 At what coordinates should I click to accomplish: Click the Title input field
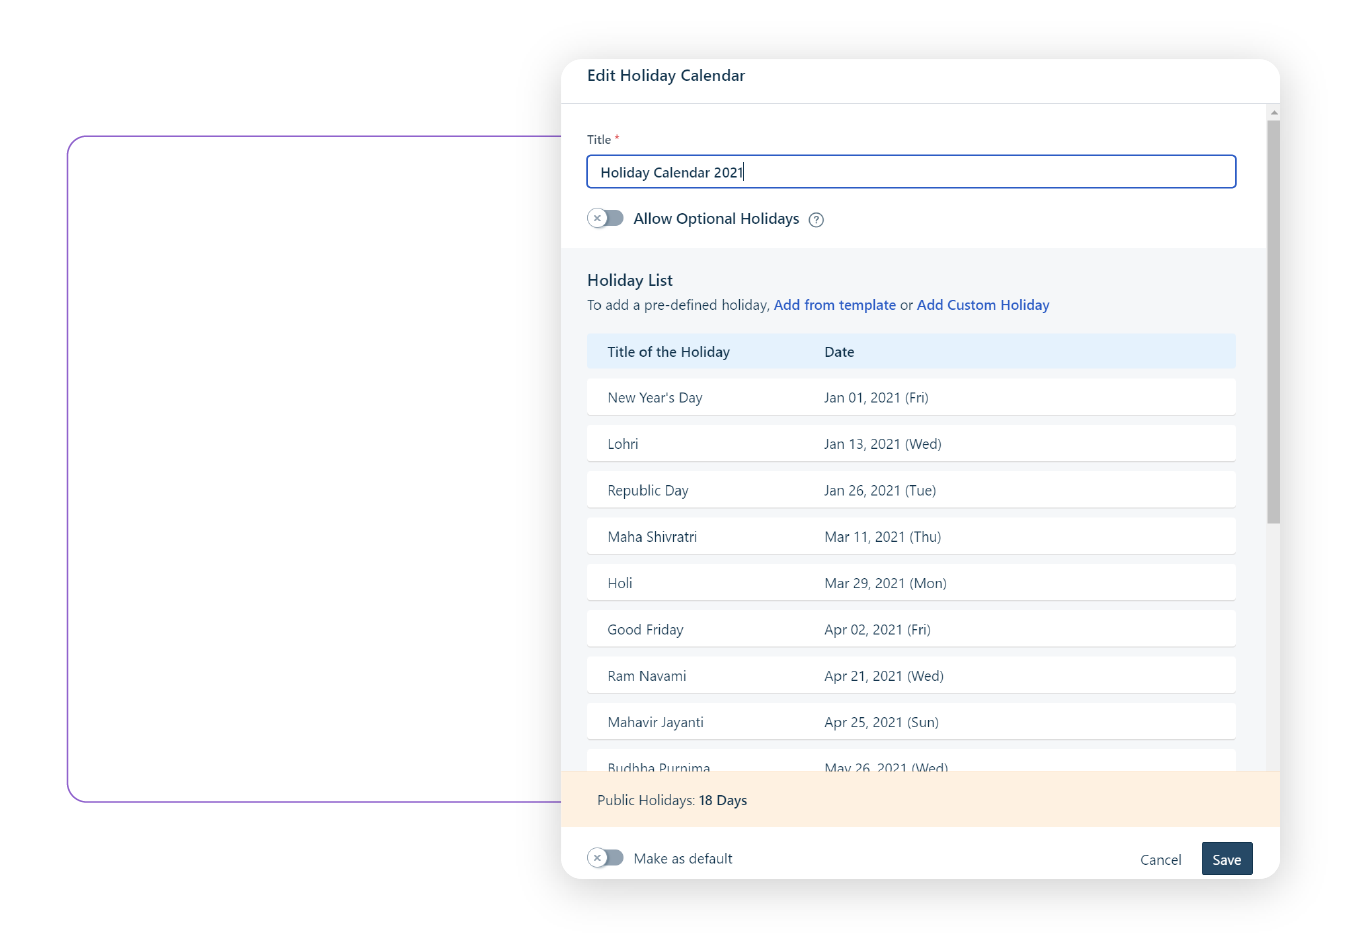(910, 172)
